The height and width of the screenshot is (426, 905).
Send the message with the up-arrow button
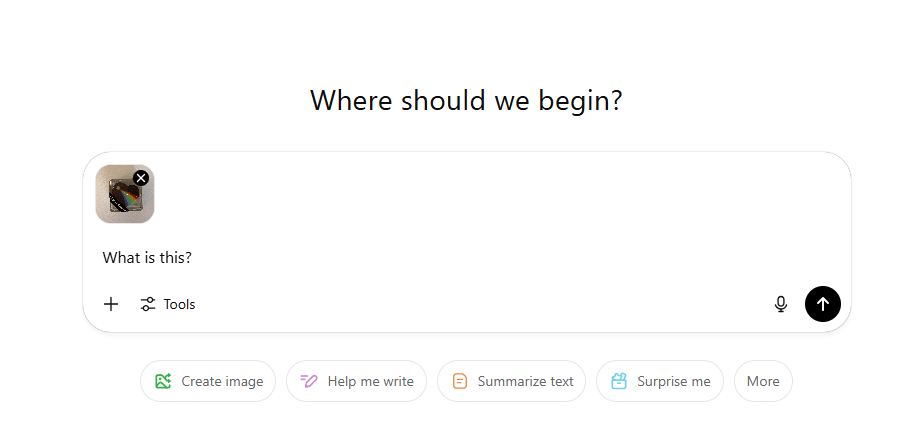tap(822, 304)
